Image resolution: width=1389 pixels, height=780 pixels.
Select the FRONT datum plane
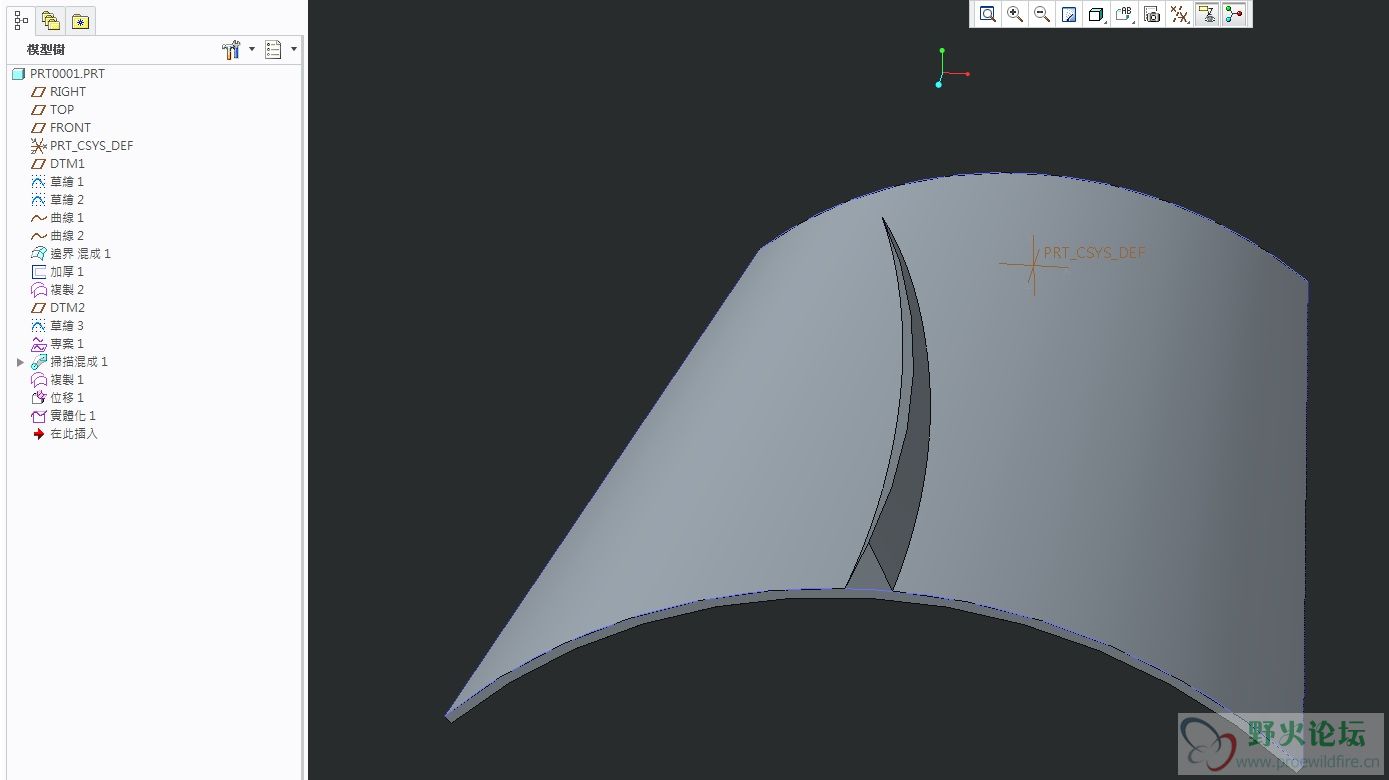tap(61, 128)
